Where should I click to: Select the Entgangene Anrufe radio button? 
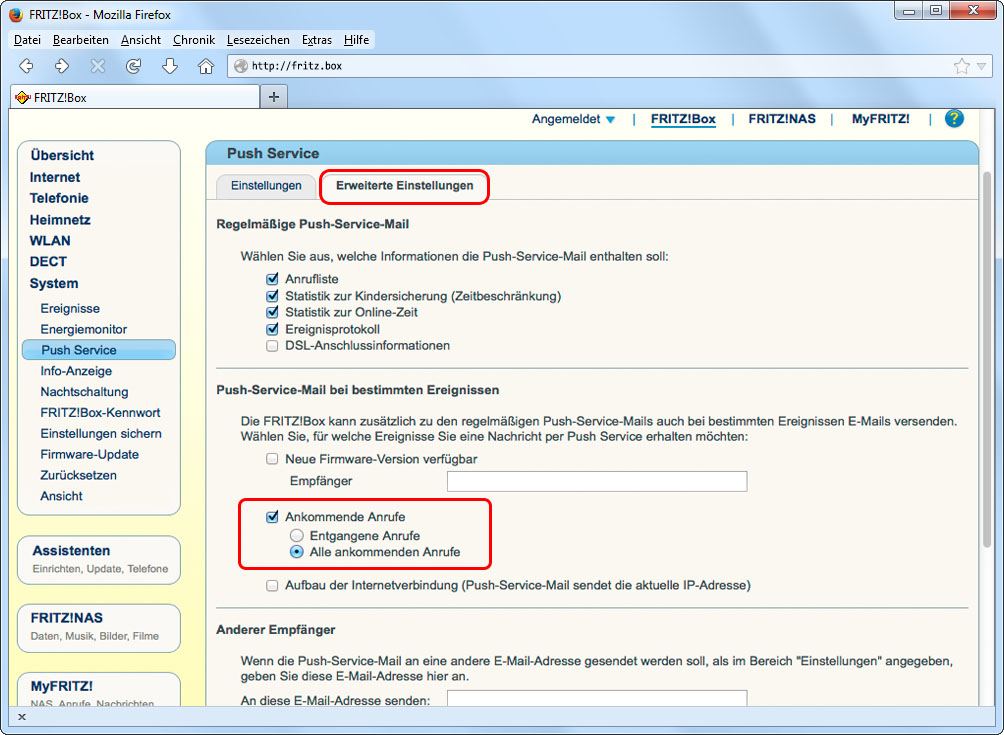pos(296,535)
